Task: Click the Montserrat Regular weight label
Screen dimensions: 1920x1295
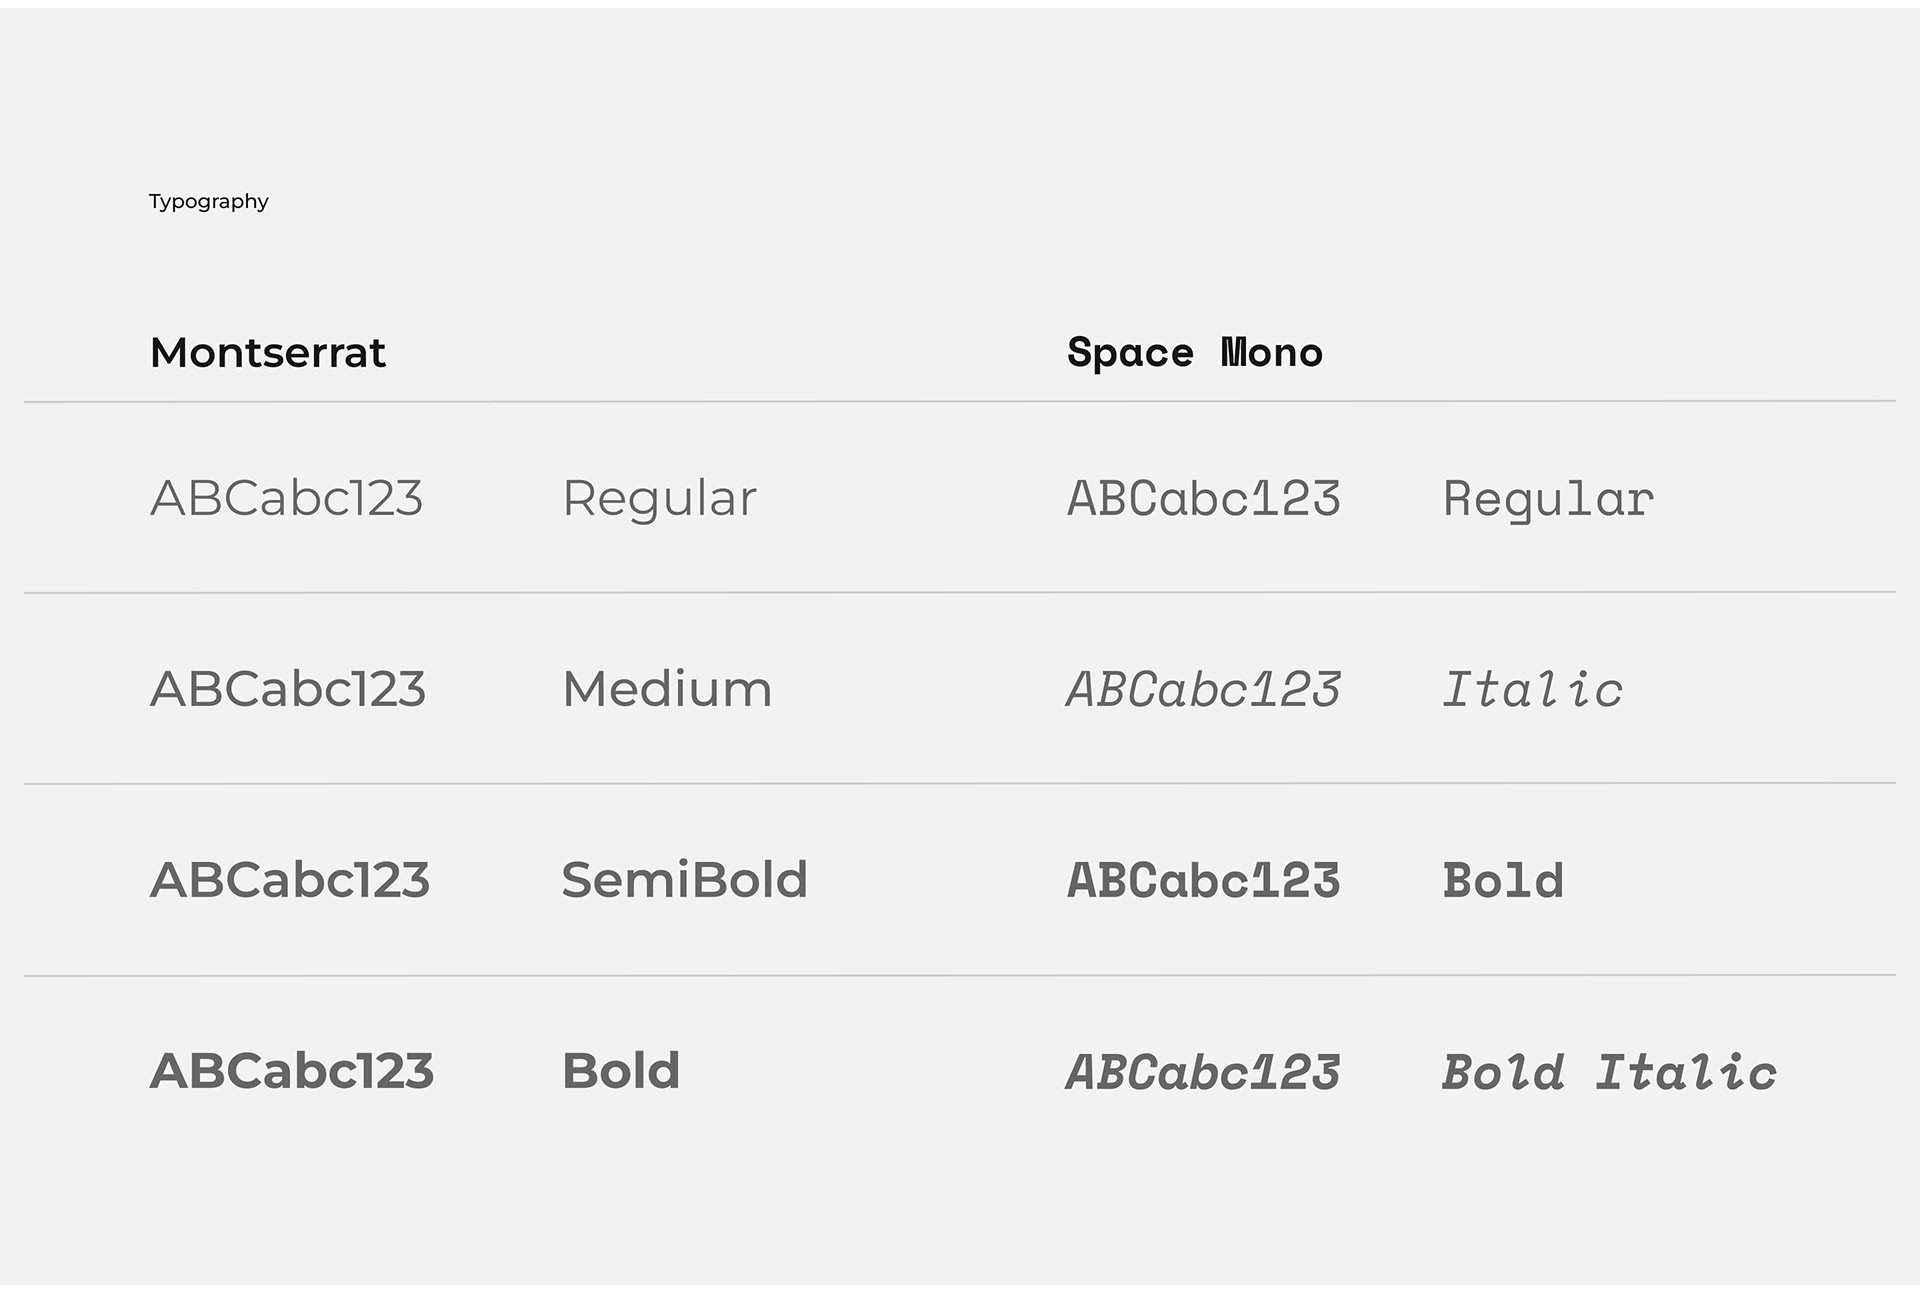Action: pyautogui.click(x=659, y=498)
